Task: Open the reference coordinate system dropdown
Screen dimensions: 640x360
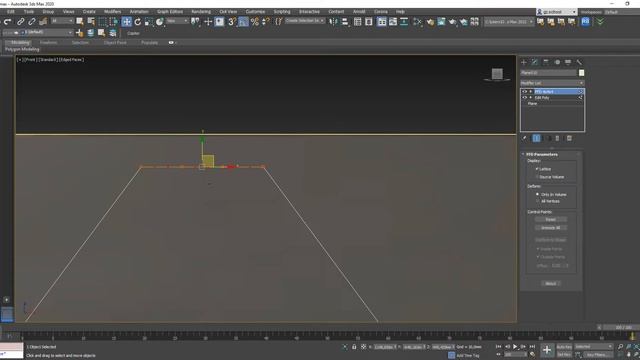Action: [x=178, y=21]
